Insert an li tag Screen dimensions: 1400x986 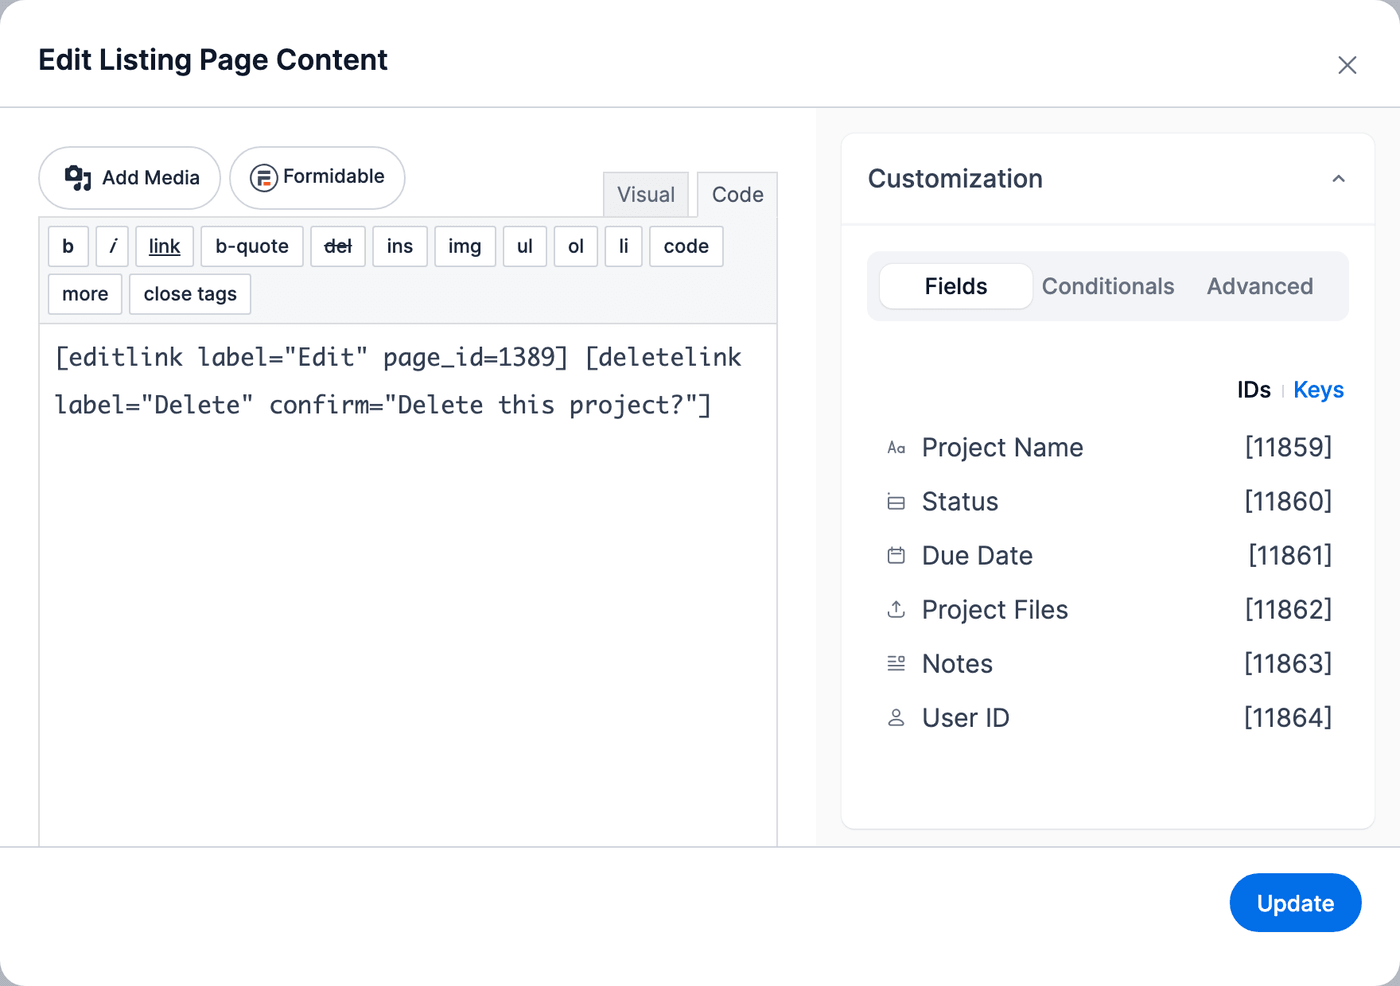[x=624, y=246]
